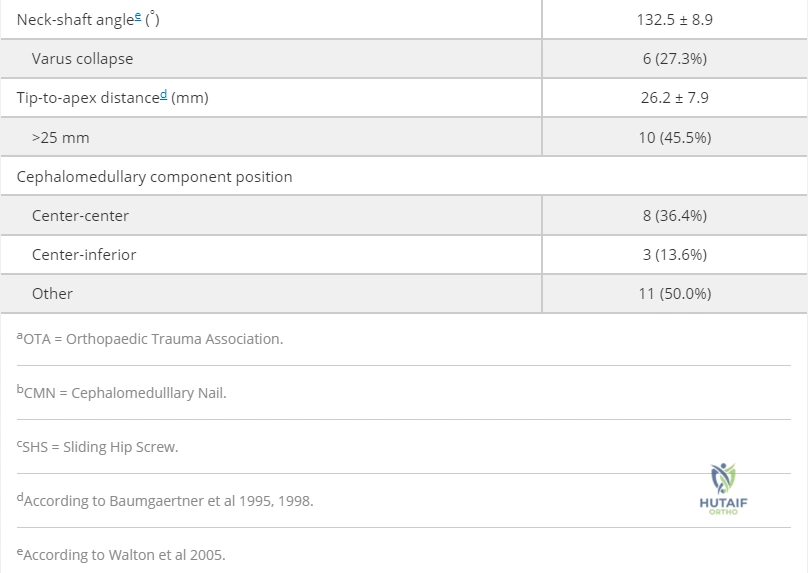808x573 pixels.
Task: Select Cephalomedullary component position heading
Action: [155, 177]
